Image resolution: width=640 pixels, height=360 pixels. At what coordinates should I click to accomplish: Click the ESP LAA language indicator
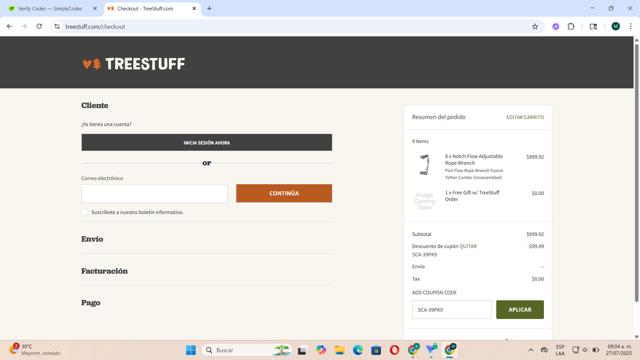pyautogui.click(x=560, y=350)
